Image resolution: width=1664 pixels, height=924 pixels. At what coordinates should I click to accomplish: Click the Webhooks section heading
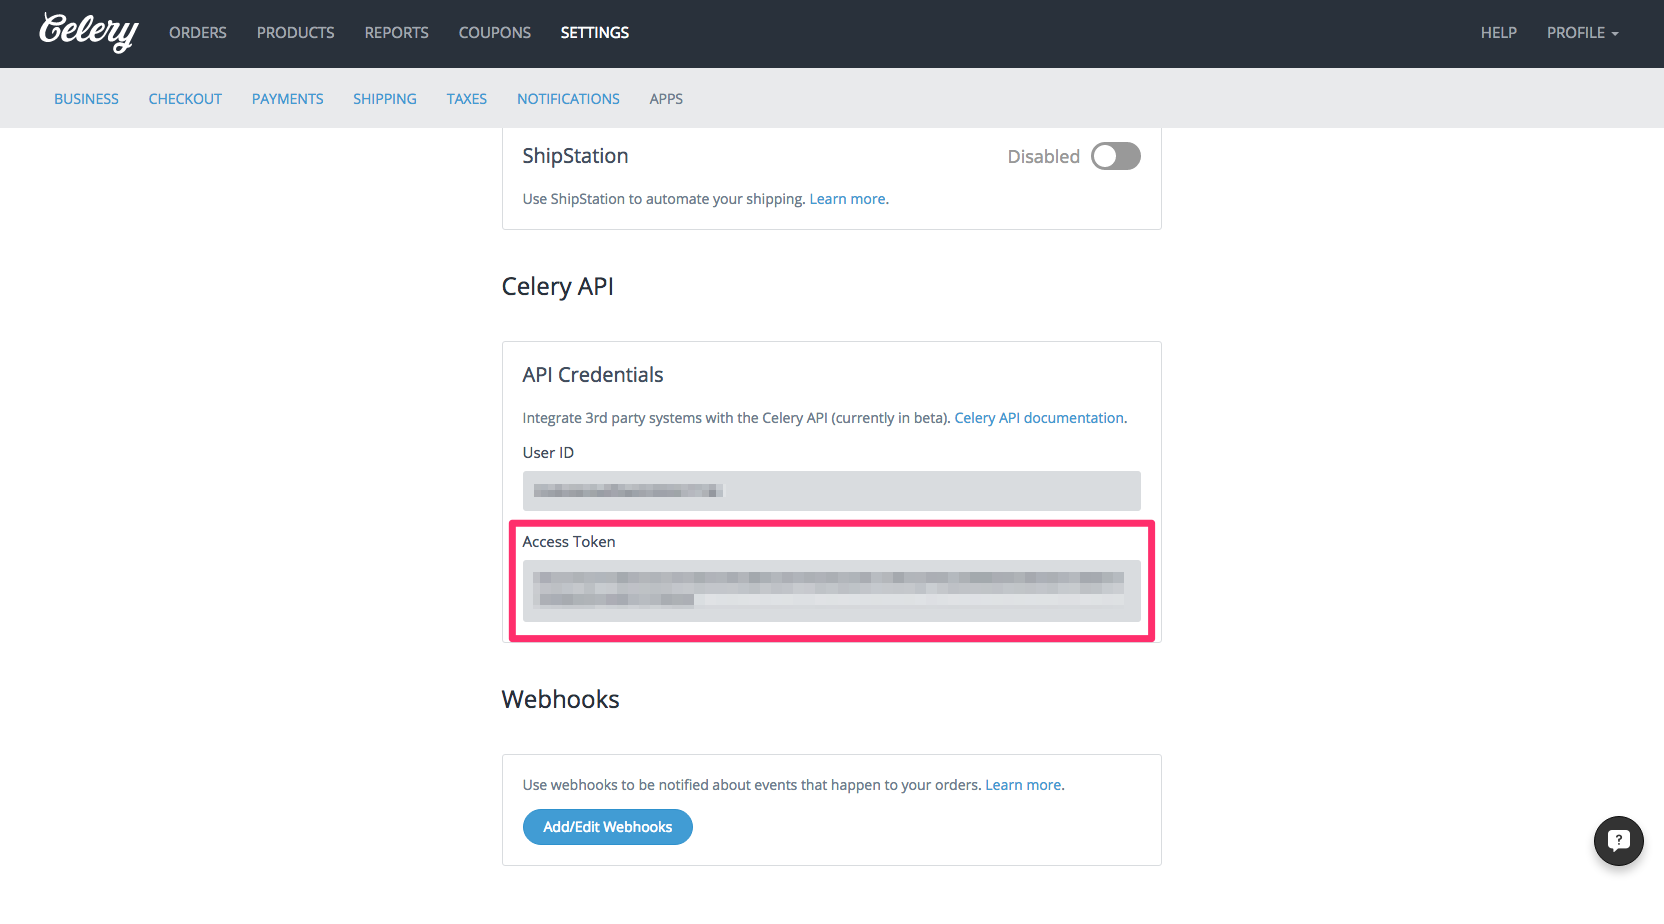pos(561,699)
